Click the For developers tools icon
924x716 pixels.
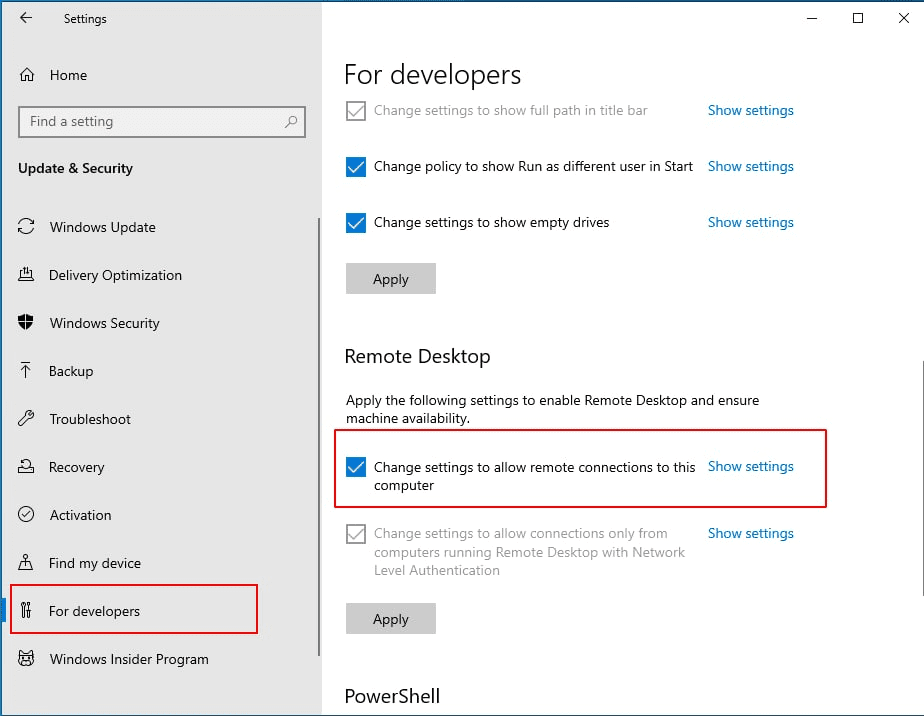26,610
